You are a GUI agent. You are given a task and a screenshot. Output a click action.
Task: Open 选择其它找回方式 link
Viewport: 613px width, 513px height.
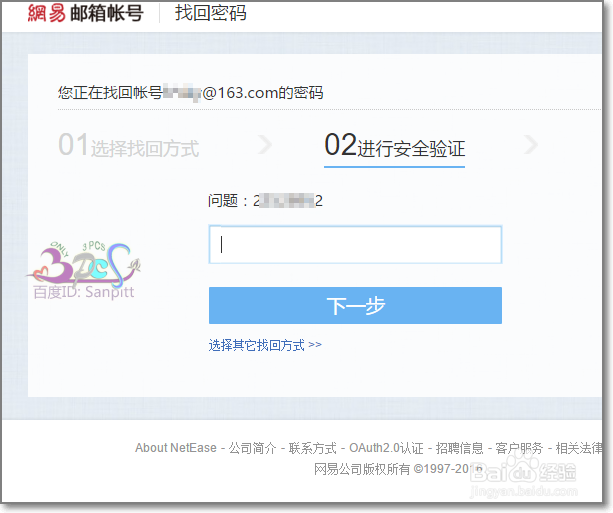point(265,345)
